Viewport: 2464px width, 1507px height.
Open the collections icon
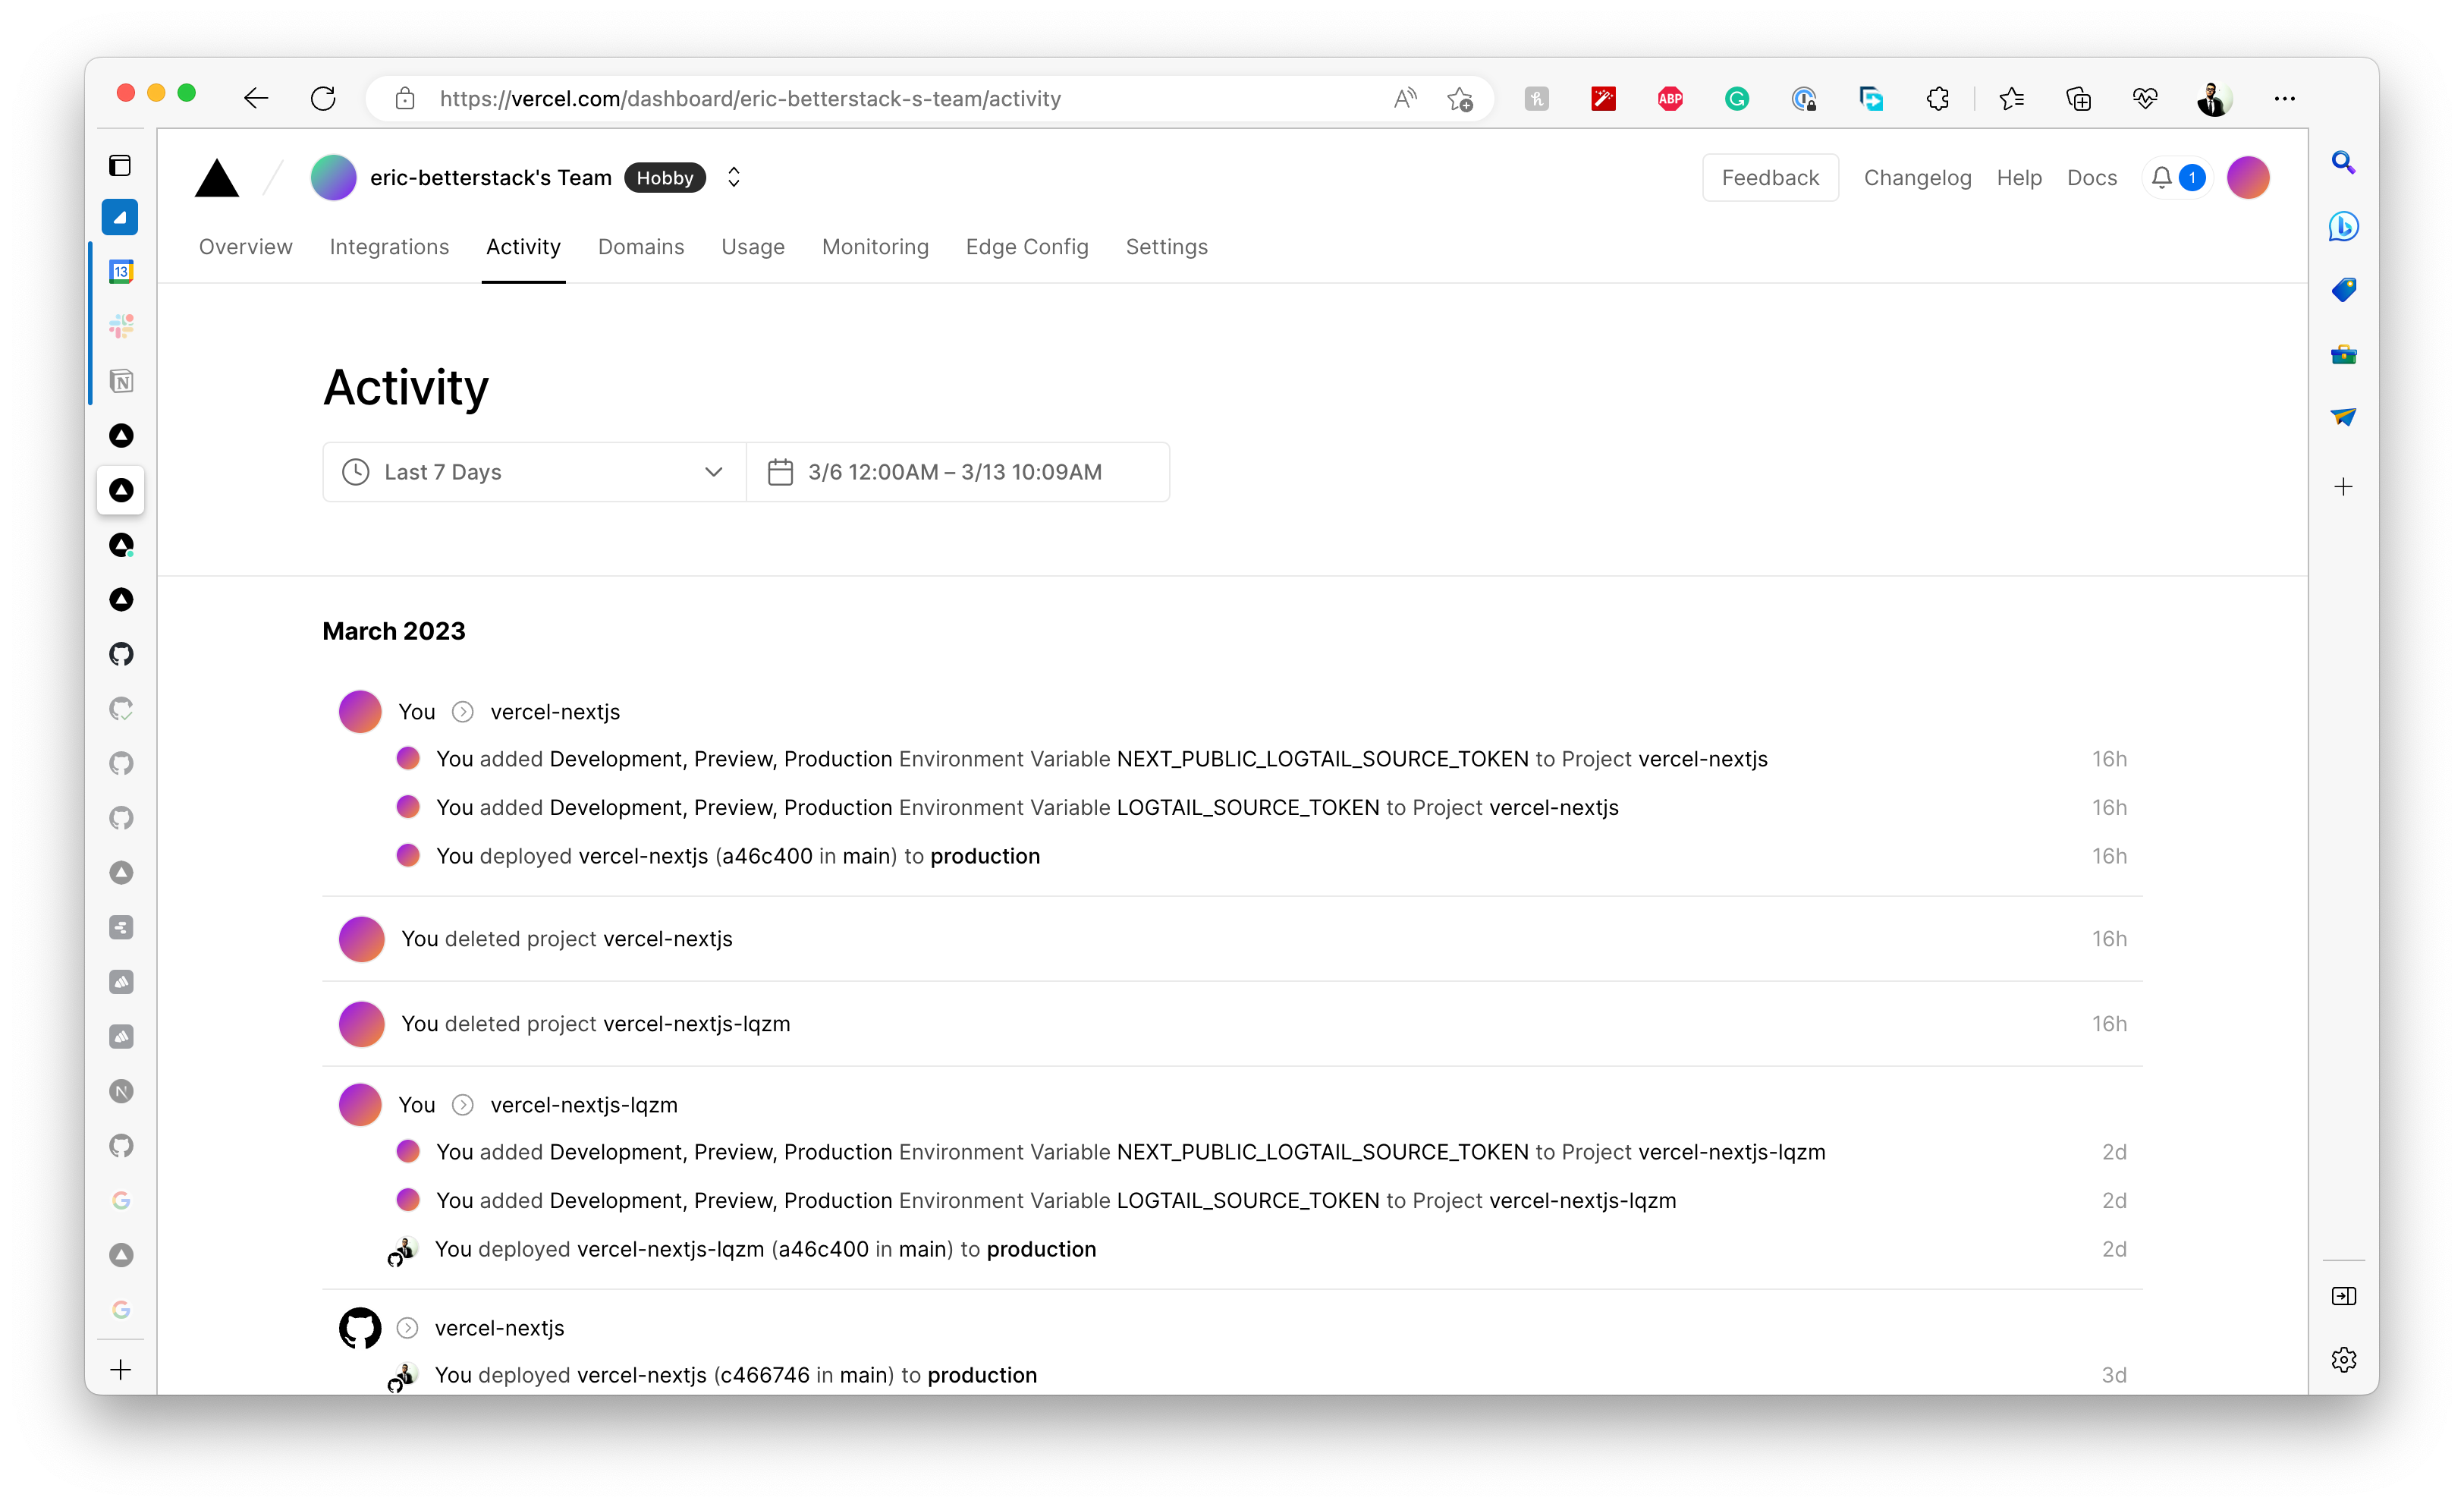point(2078,98)
